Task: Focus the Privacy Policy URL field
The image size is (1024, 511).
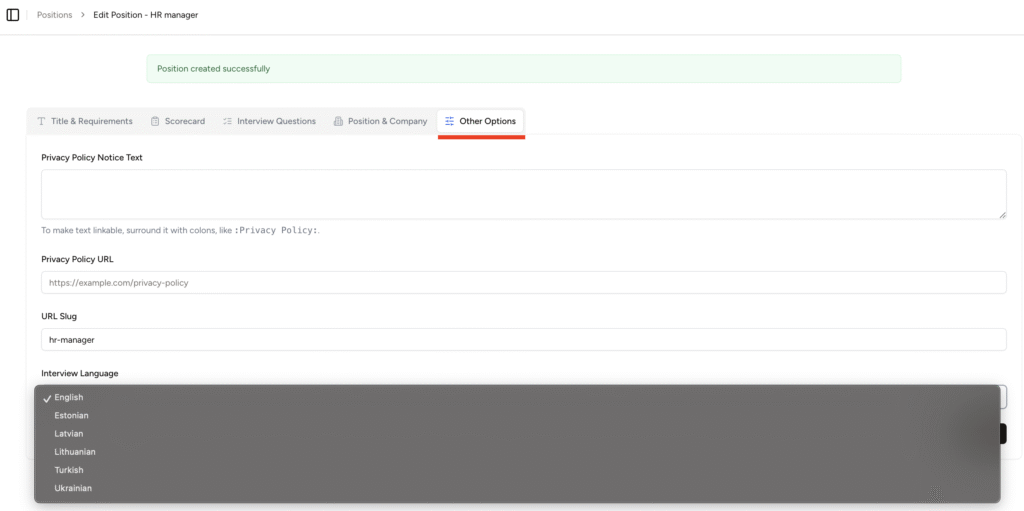Action: click(523, 282)
